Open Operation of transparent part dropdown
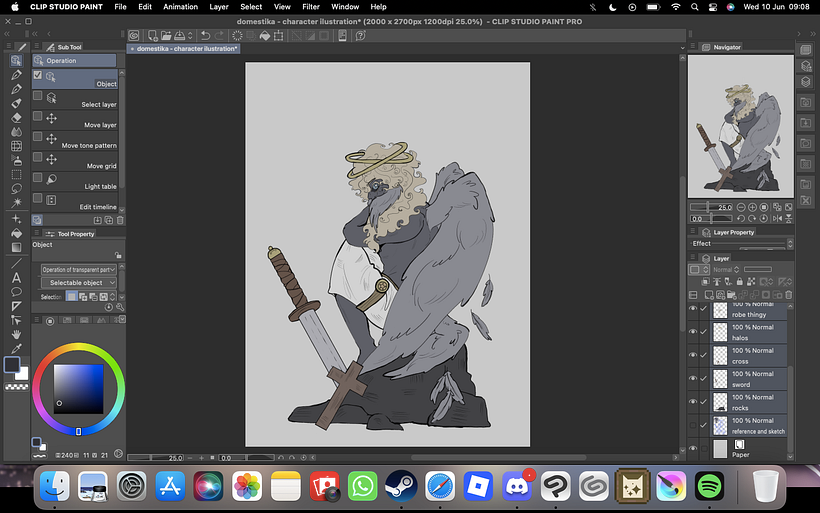Screen dimensions: 820x513 pyautogui.click(x=78, y=270)
